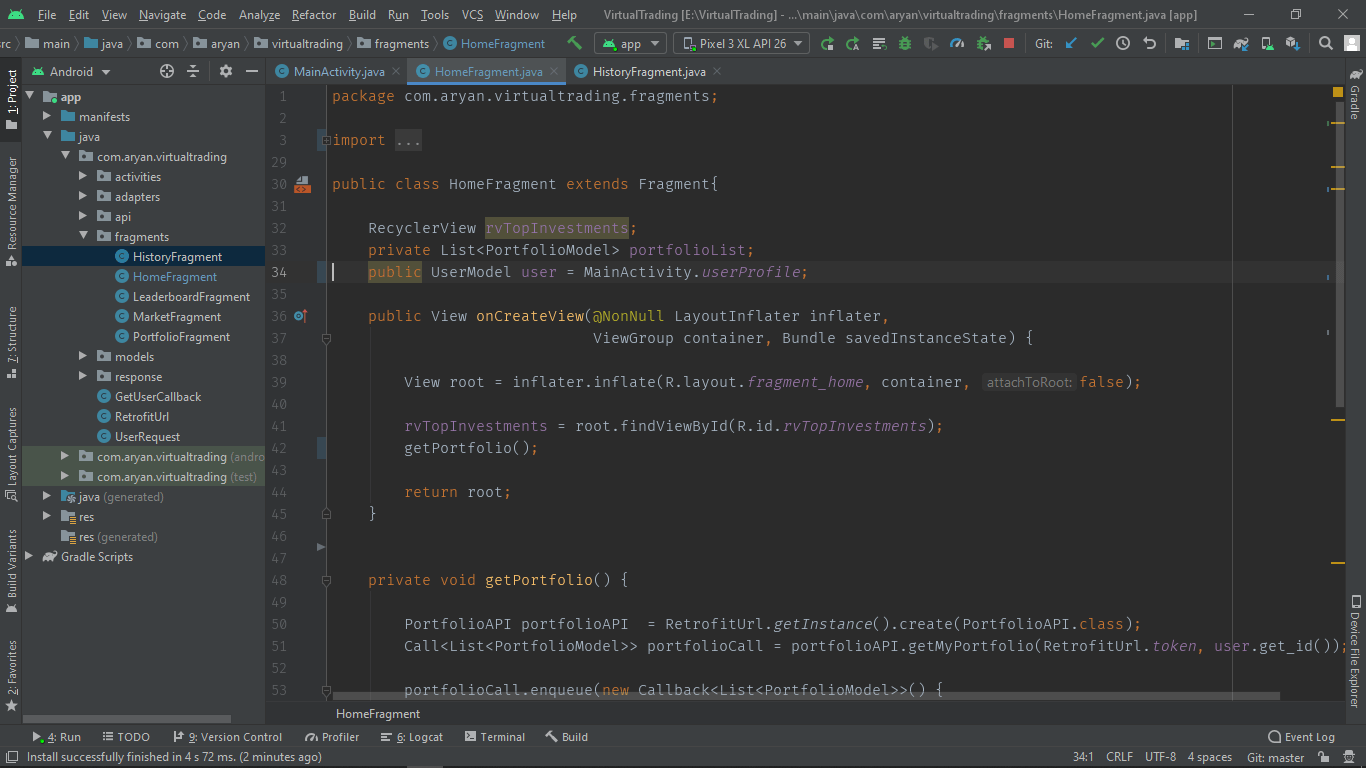Profile the app with the gauge icon
Viewport: 1366px width, 768px height.
(957, 42)
